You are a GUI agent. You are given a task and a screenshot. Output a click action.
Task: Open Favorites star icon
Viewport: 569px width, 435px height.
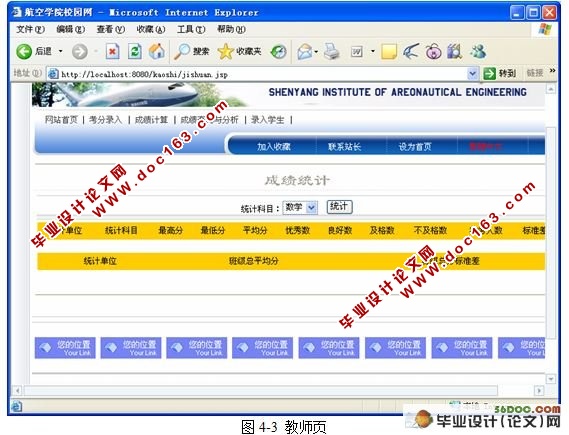(225, 52)
